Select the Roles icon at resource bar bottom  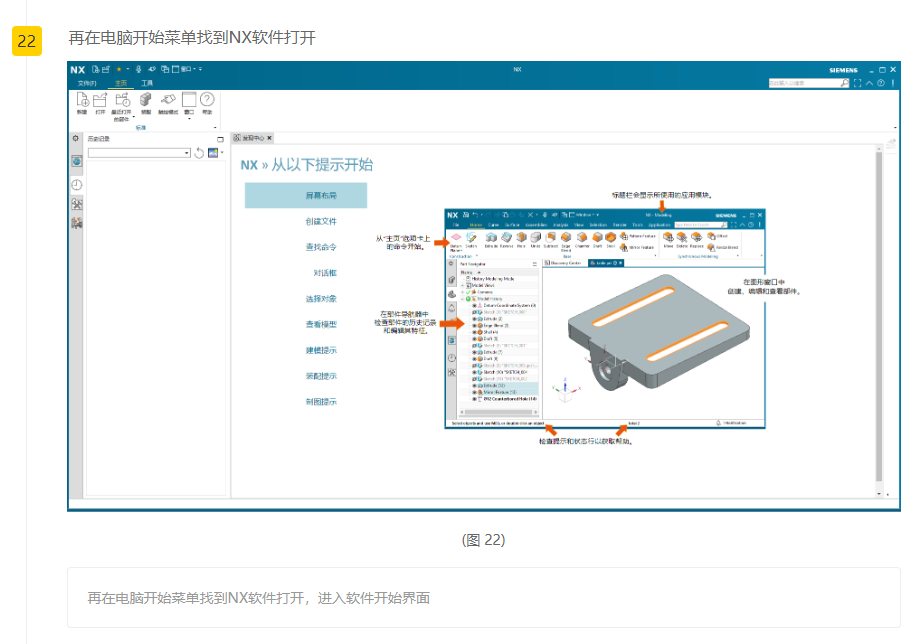pyautogui.click(x=76, y=223)
